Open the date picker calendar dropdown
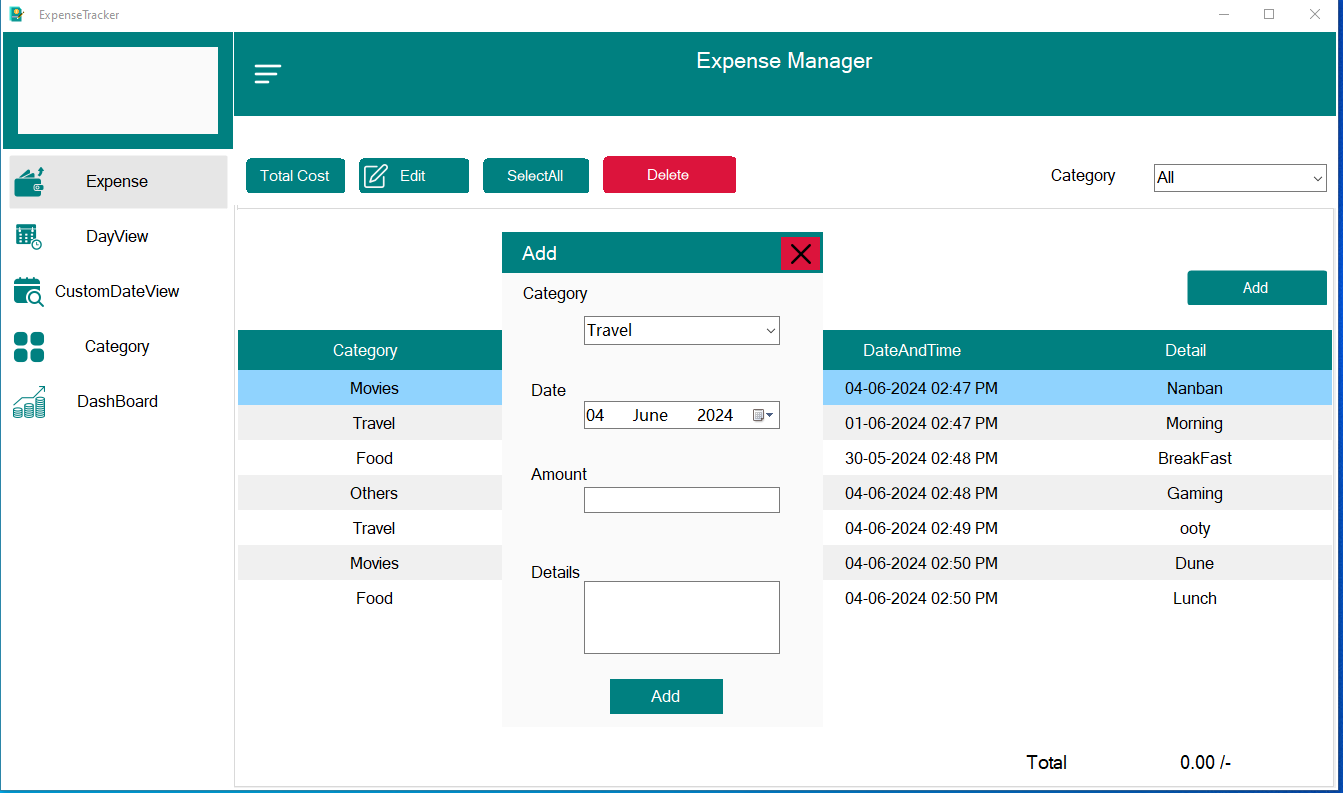Image resolution: width=1343 pixels, height=793 pixels. 763,415
